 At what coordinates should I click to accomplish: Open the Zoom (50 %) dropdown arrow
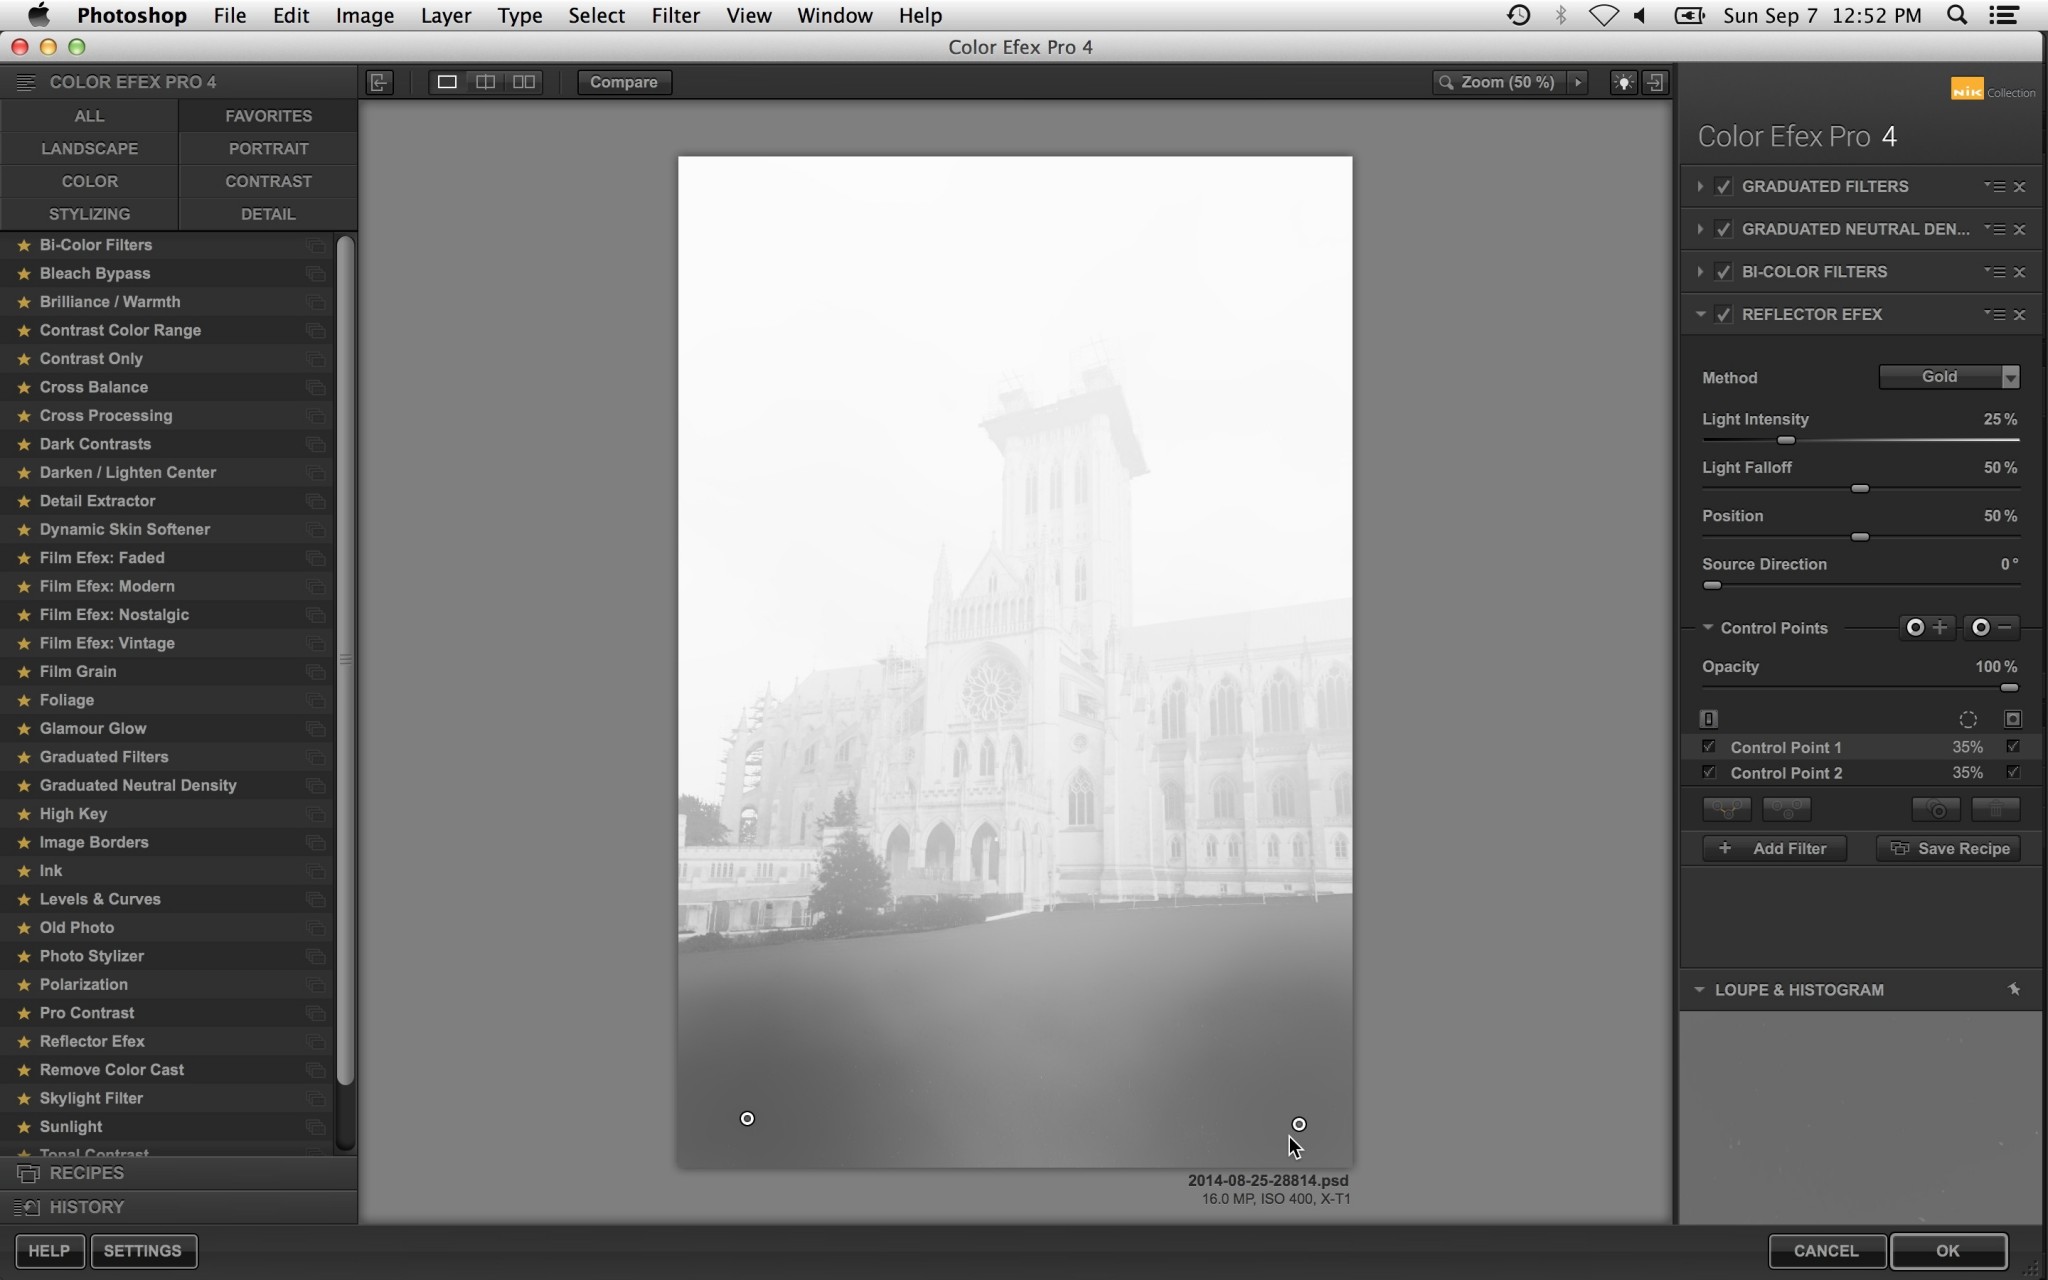tap(1578, 82)
